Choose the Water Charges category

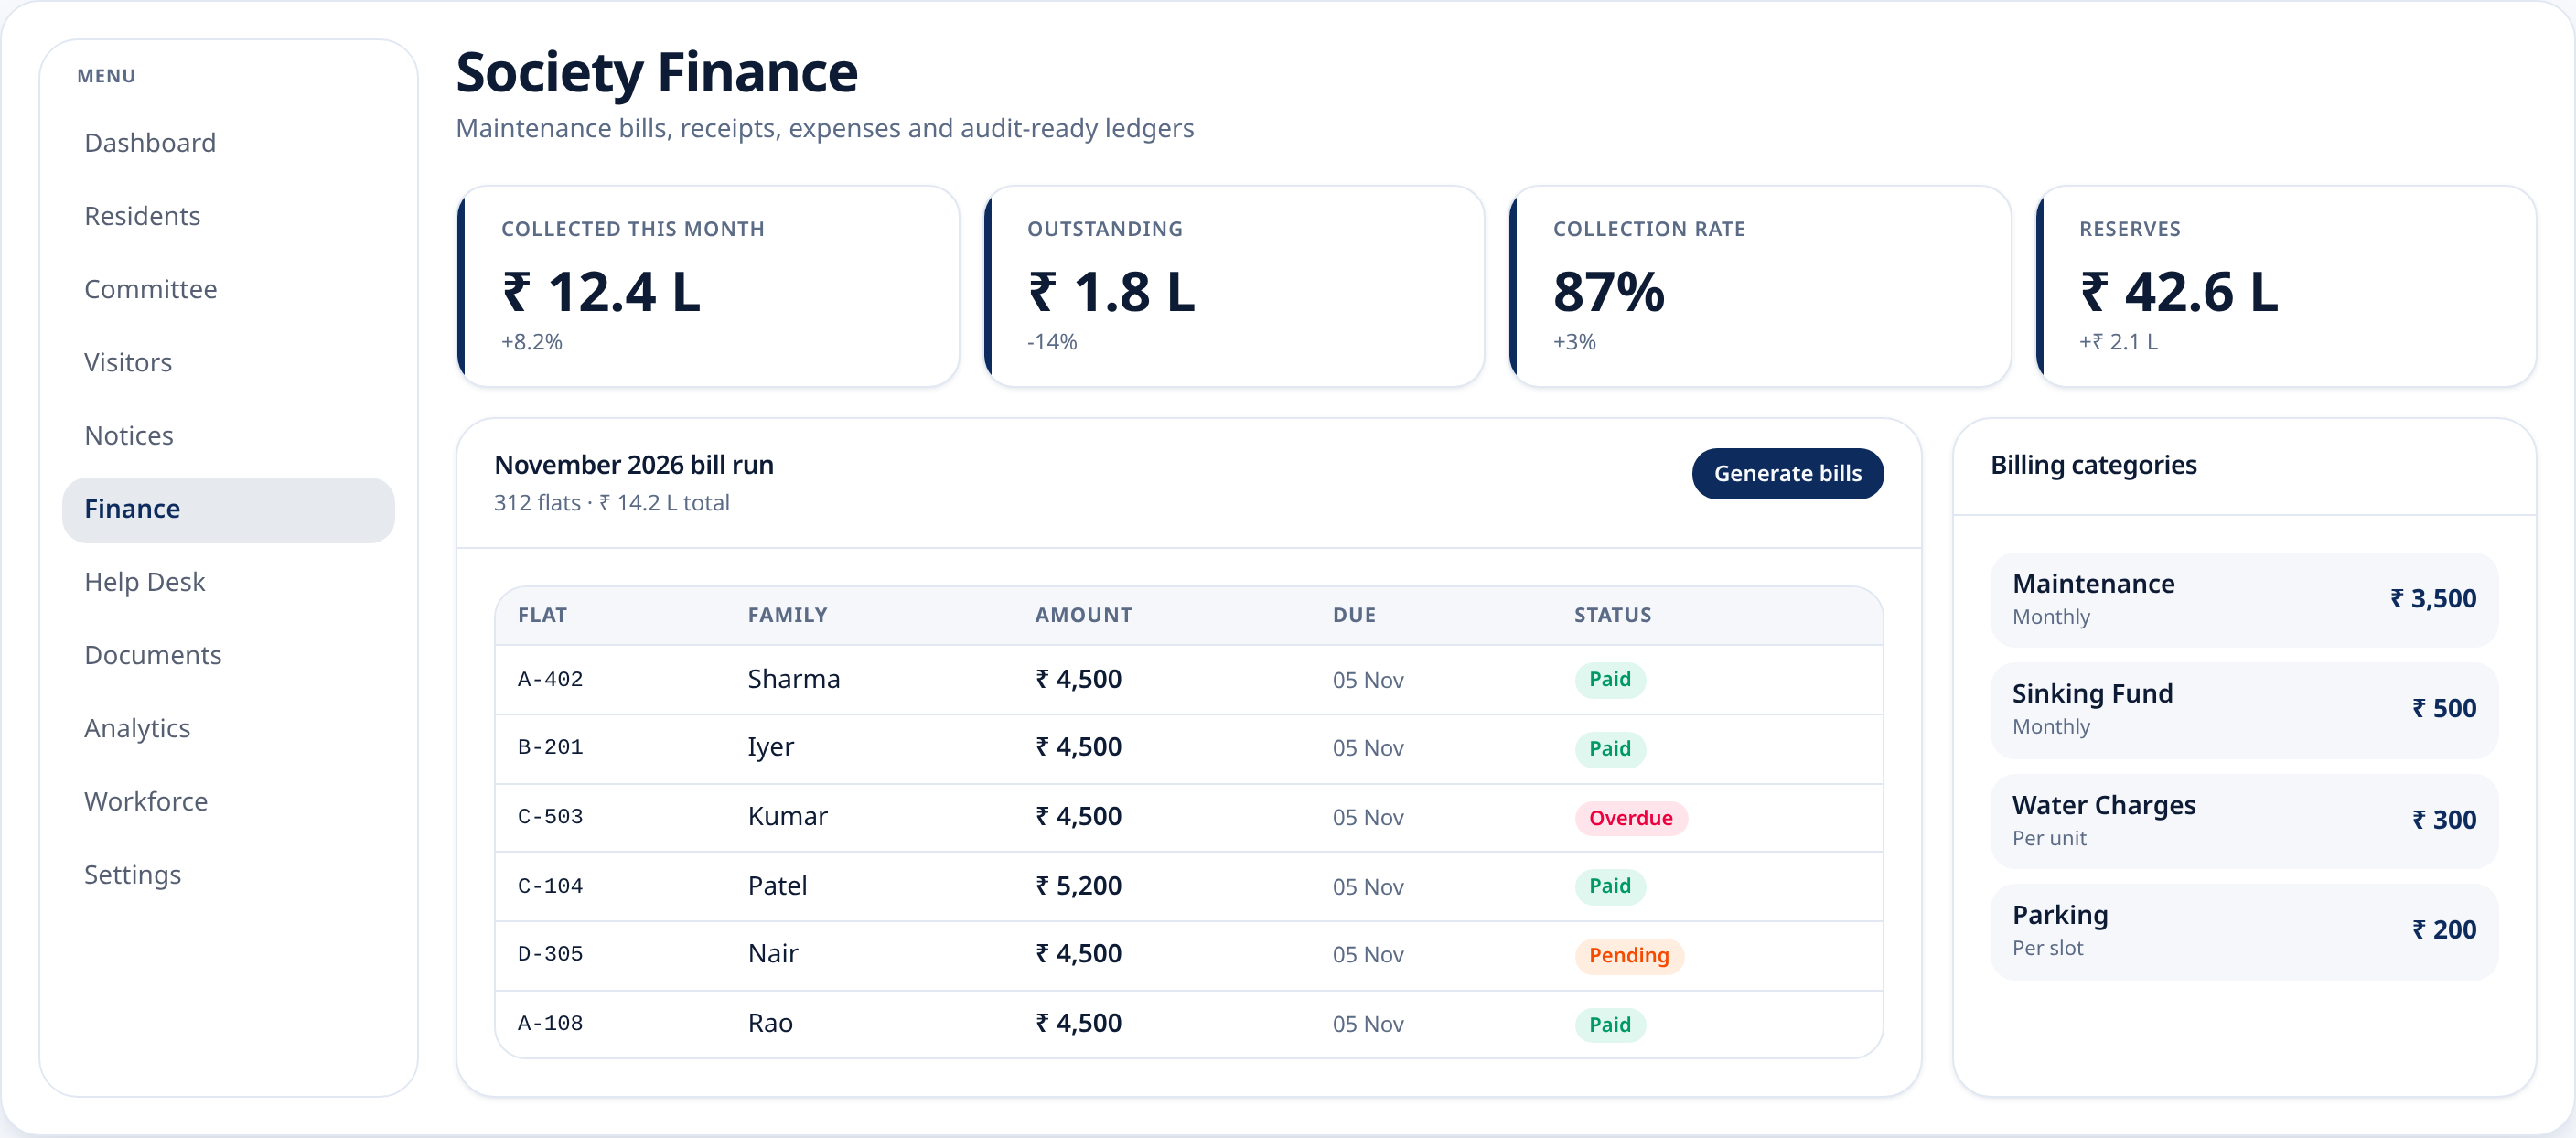click(2244, 820)
